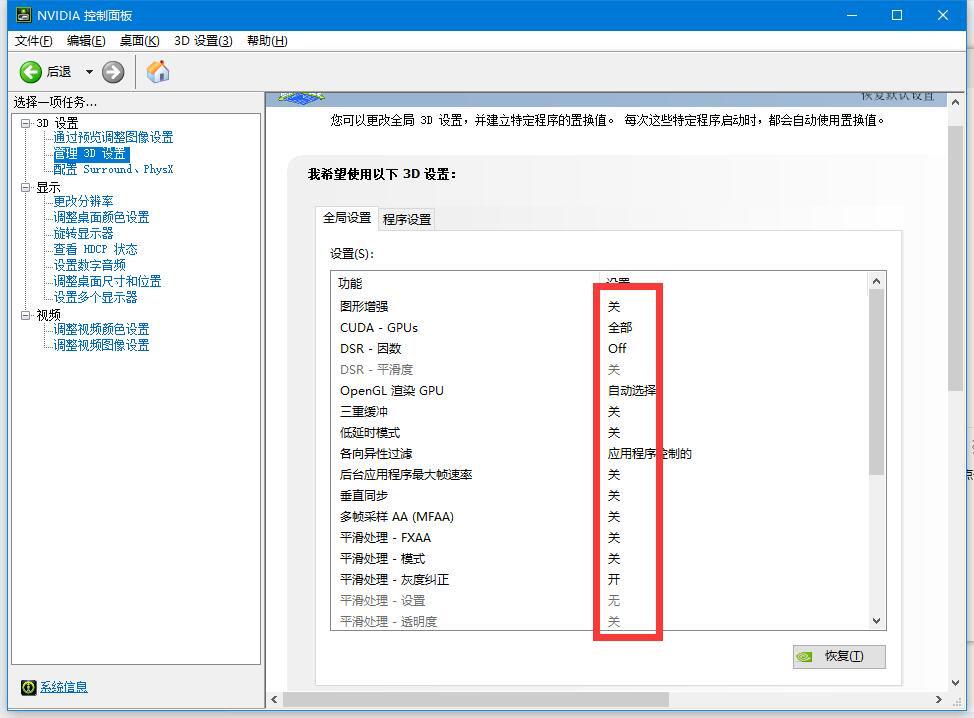The height and width of the screenshot is (718, 974).
Task: Collapse the 3D 设置 tree branch
Action: (x=24, y=122)
